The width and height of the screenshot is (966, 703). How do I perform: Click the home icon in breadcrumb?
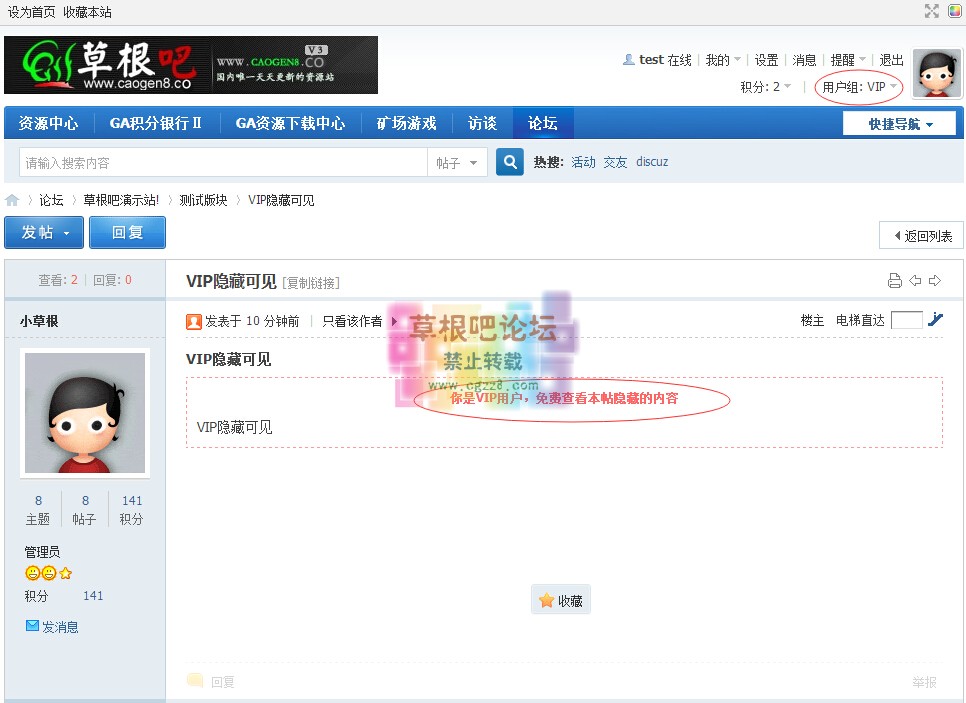(x=12, y=200)
